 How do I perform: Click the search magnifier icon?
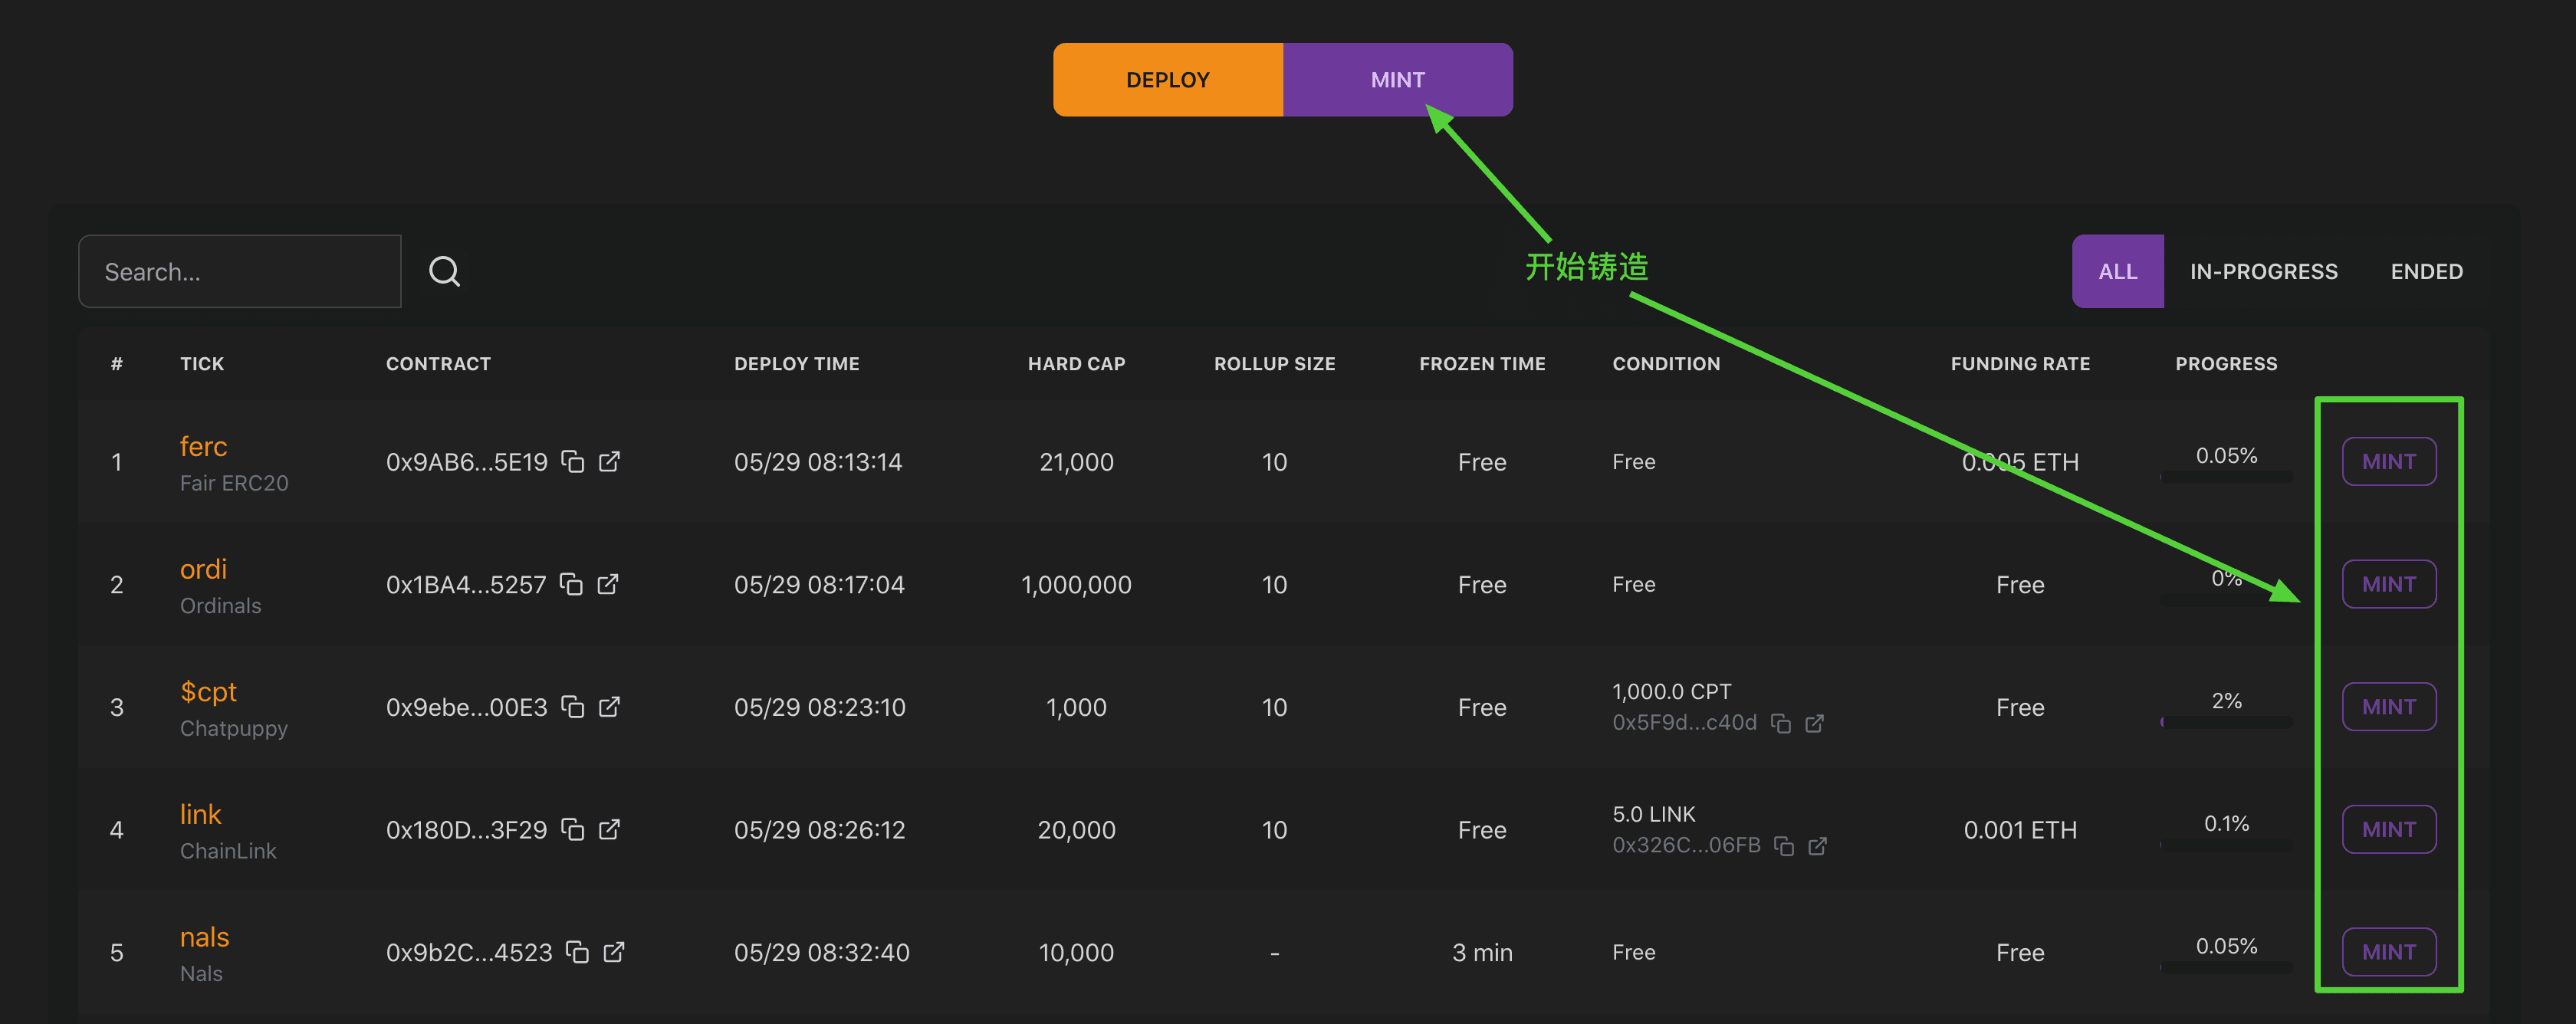click(x=444, y=271)
